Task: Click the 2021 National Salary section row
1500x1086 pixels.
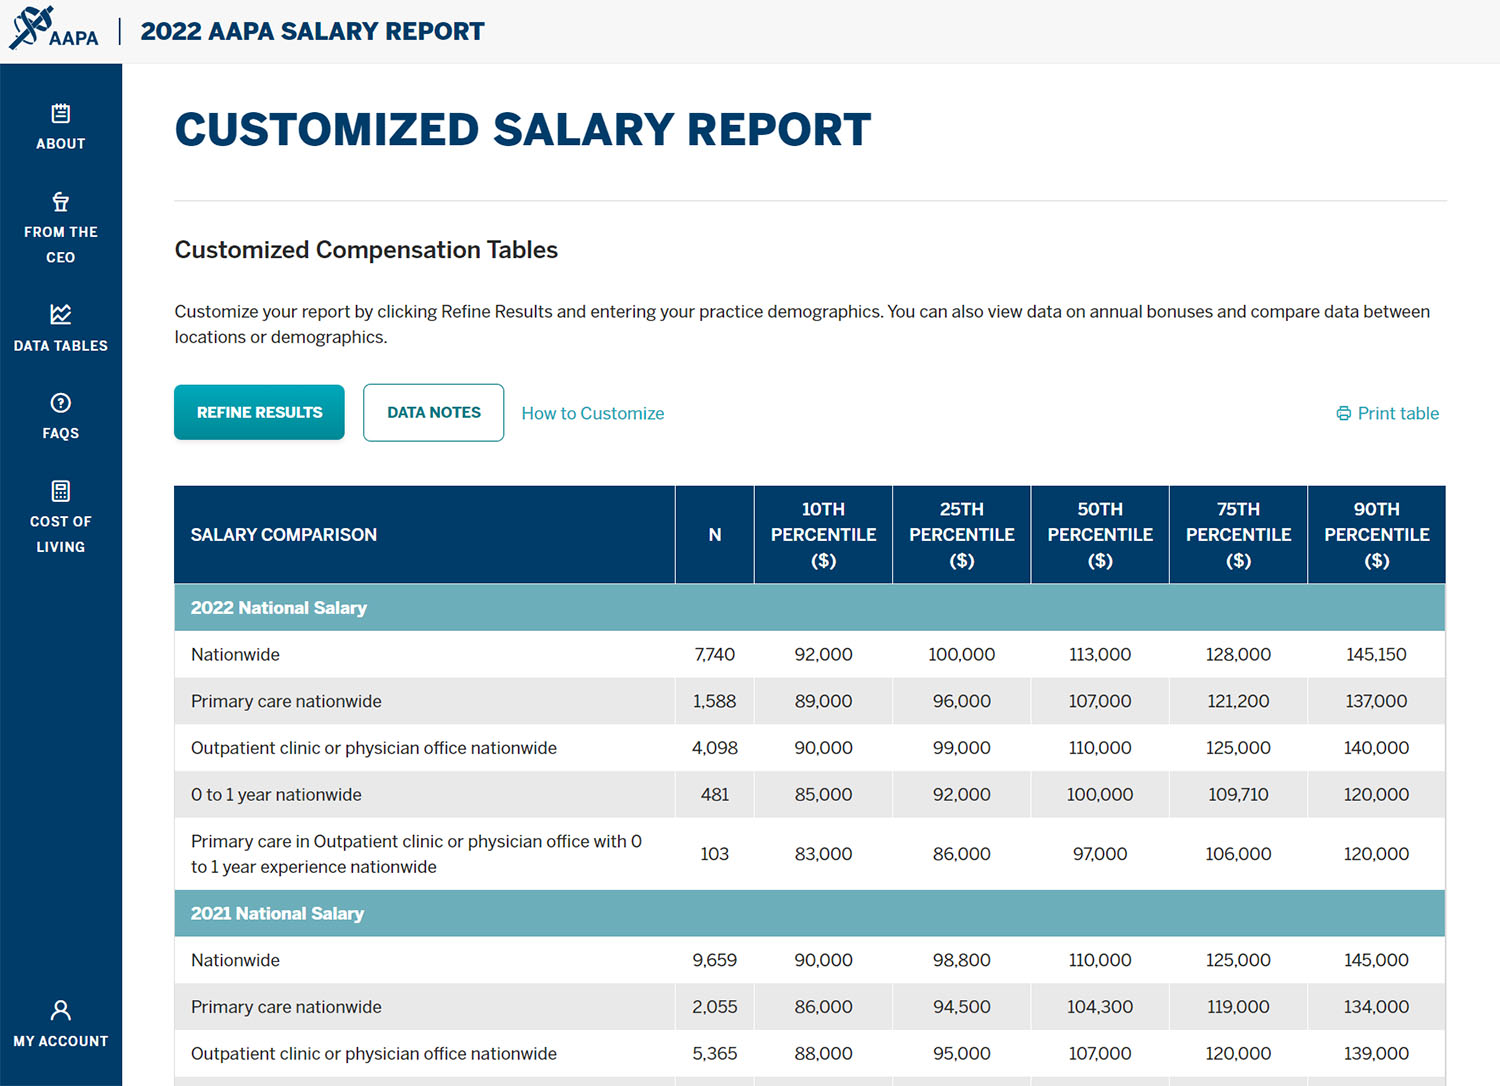Action: (810, 914)
